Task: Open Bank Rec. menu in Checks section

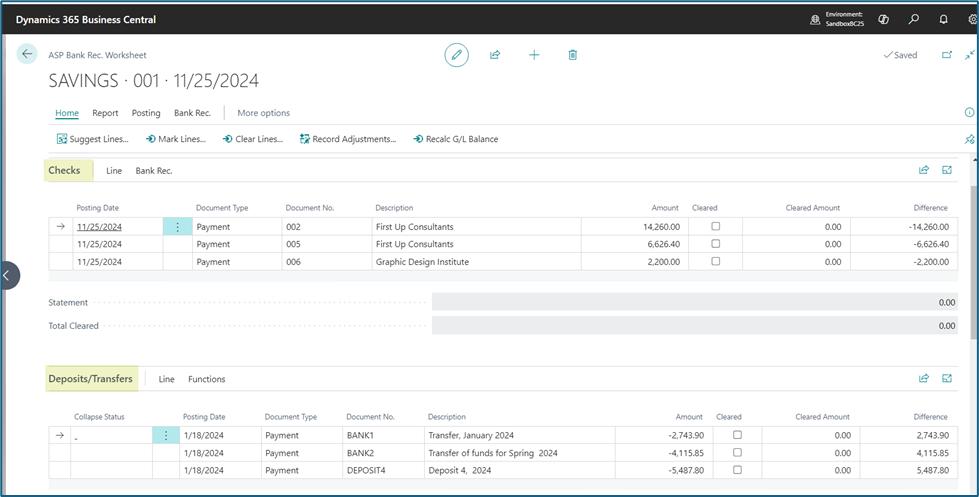Action: tap(154, 170)
